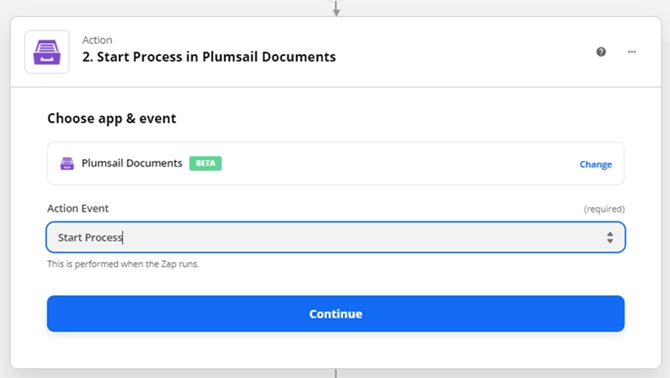This screenshot has height=378, width=670.
Task: Click the step header bar area
Action: [x=335, y=52]
